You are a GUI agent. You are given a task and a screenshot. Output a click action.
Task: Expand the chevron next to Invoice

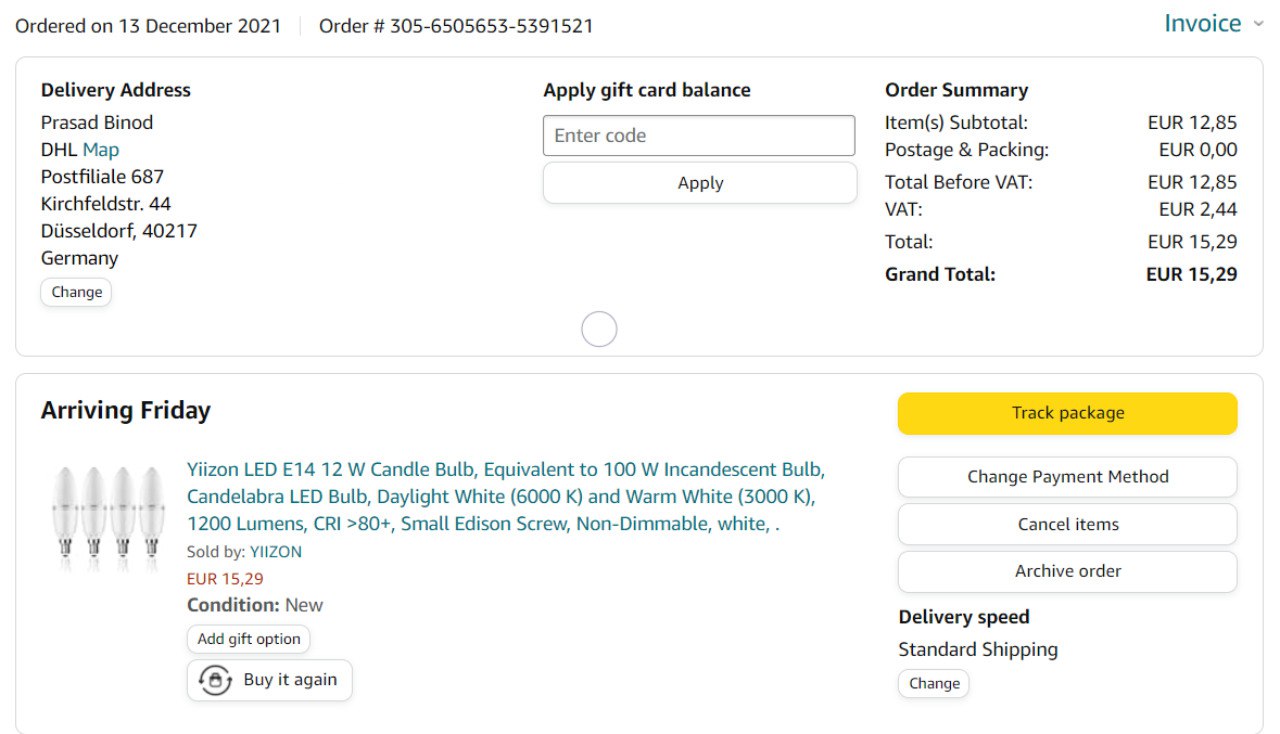click(x=1258, y=25)
